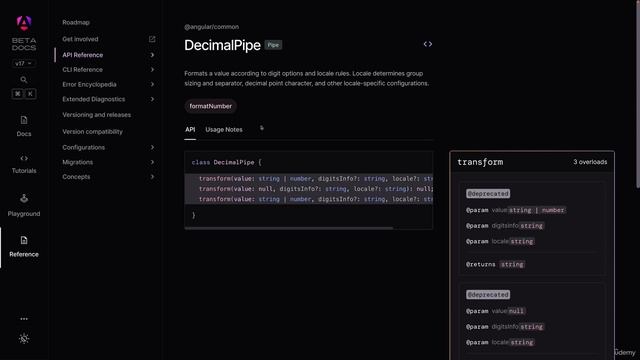Click the third transform overload code line
The height and width of the screenshot is (360, 640).
pos(309,199)
